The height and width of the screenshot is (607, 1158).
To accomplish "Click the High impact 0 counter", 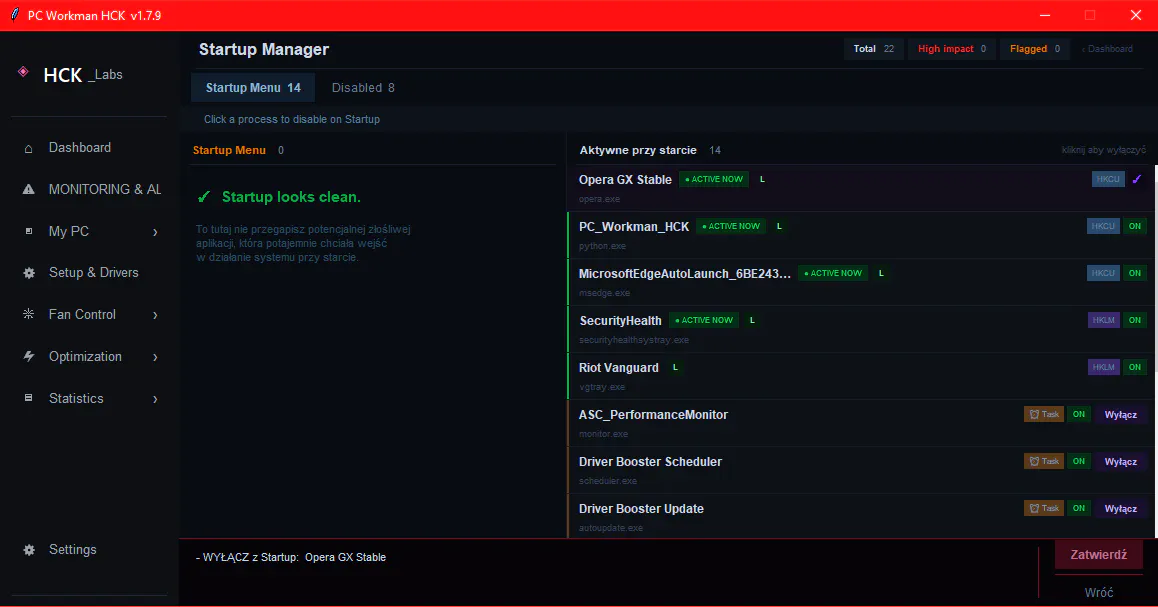I will (x=951, y=49).
